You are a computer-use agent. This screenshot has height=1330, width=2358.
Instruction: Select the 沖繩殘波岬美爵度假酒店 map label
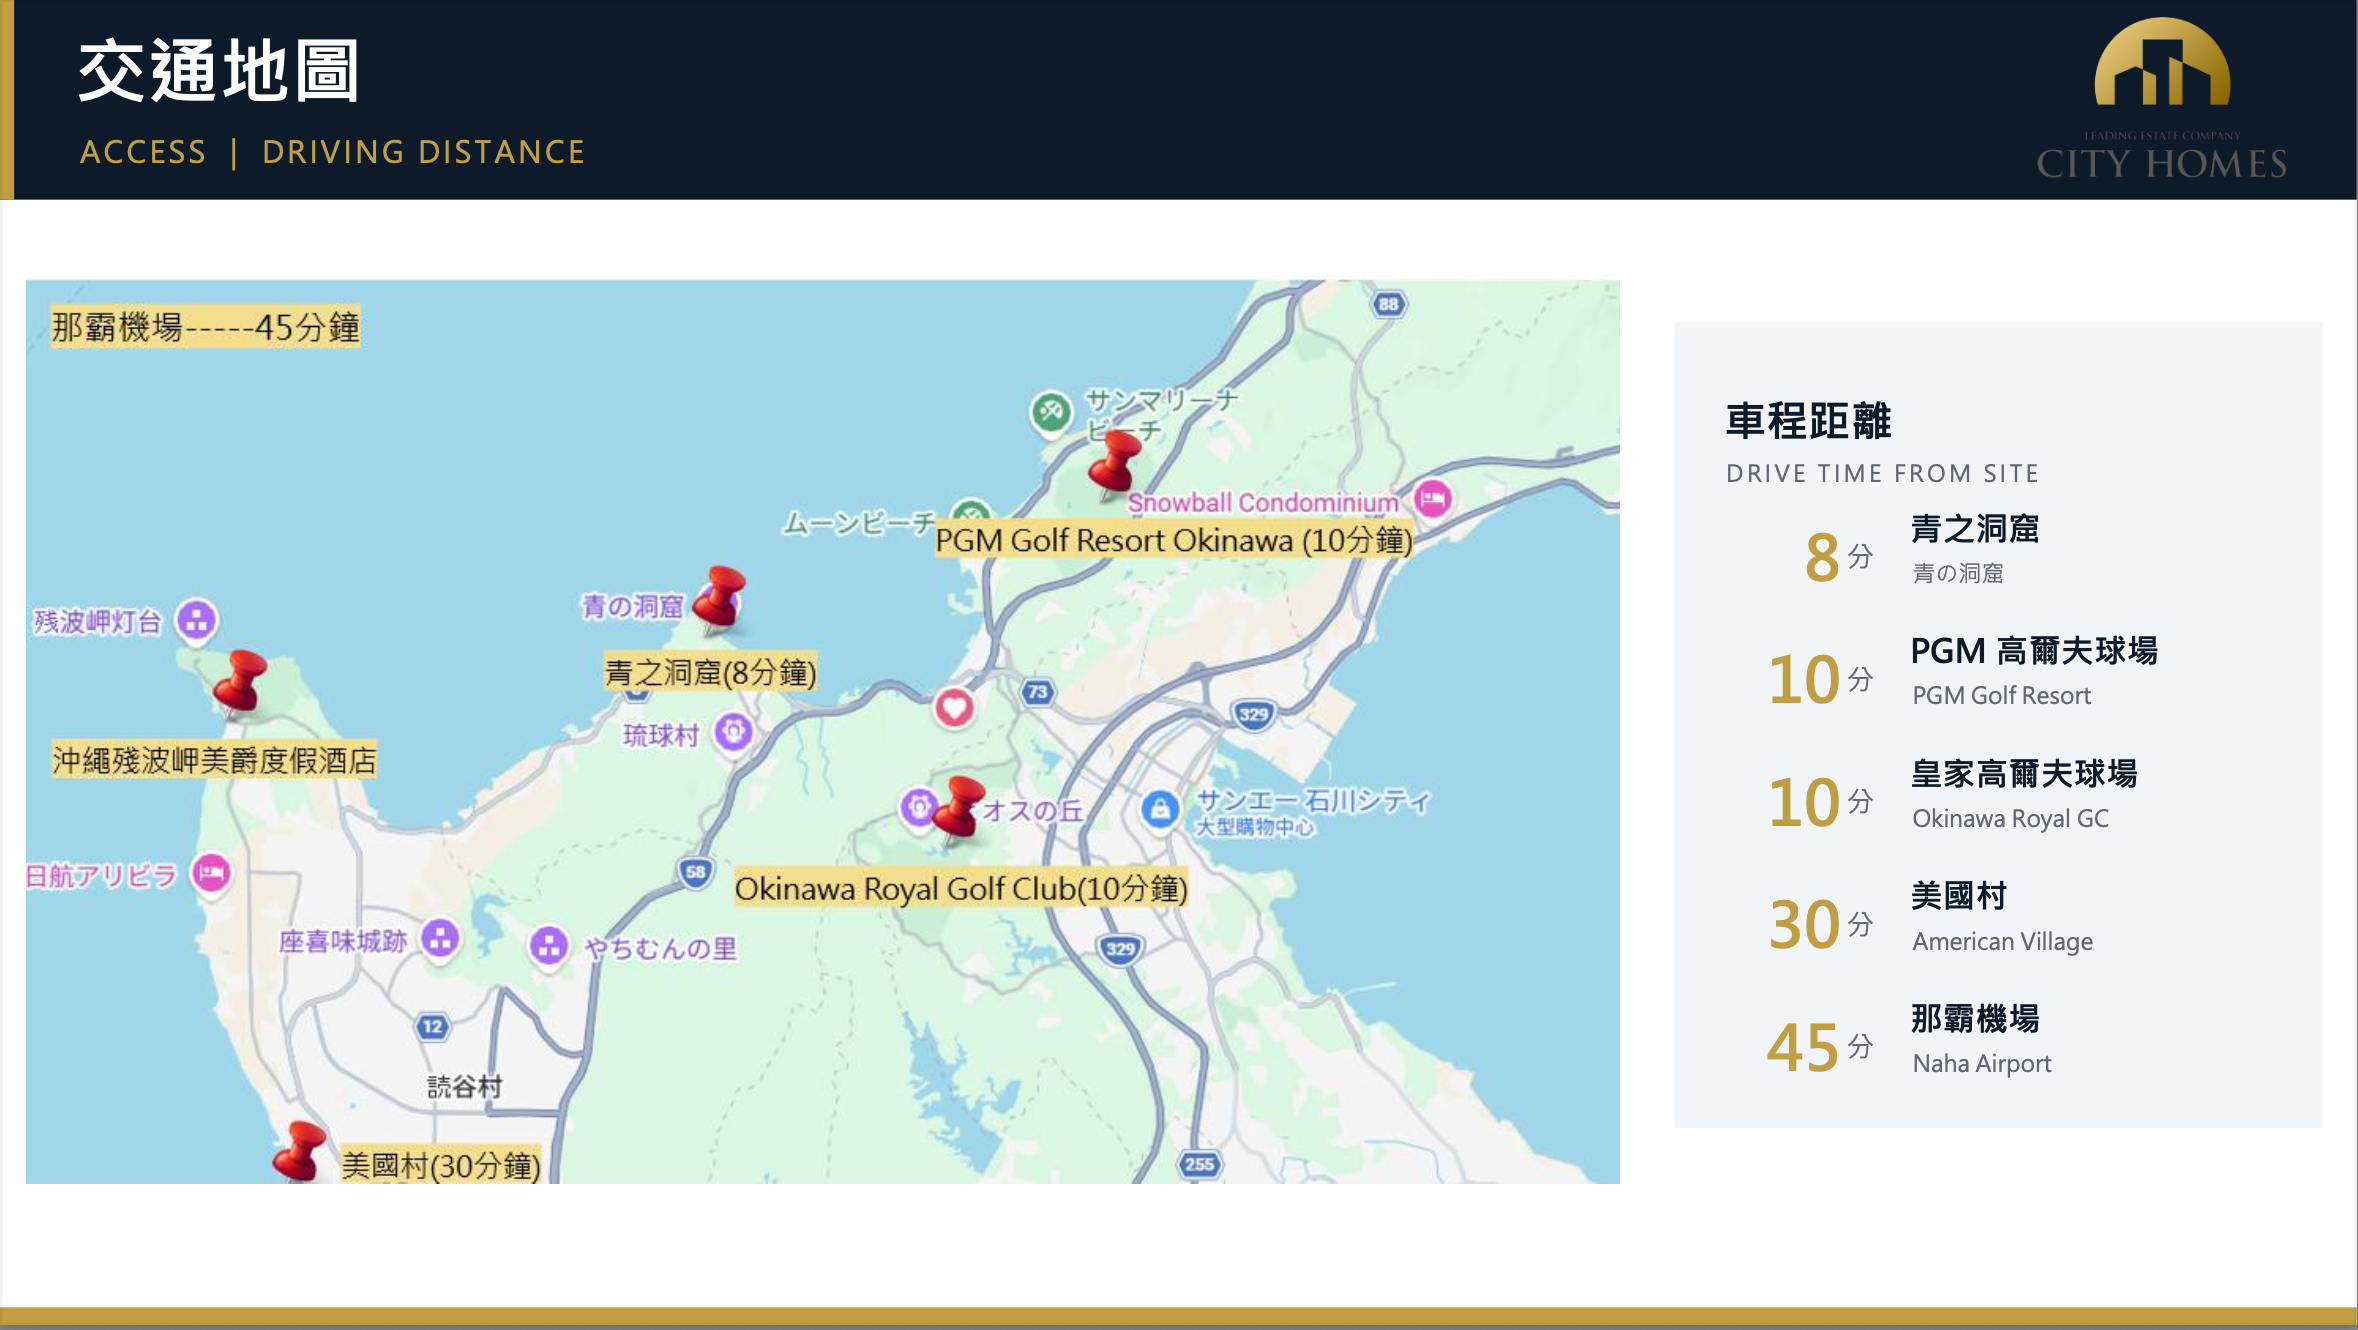point(214,760)
